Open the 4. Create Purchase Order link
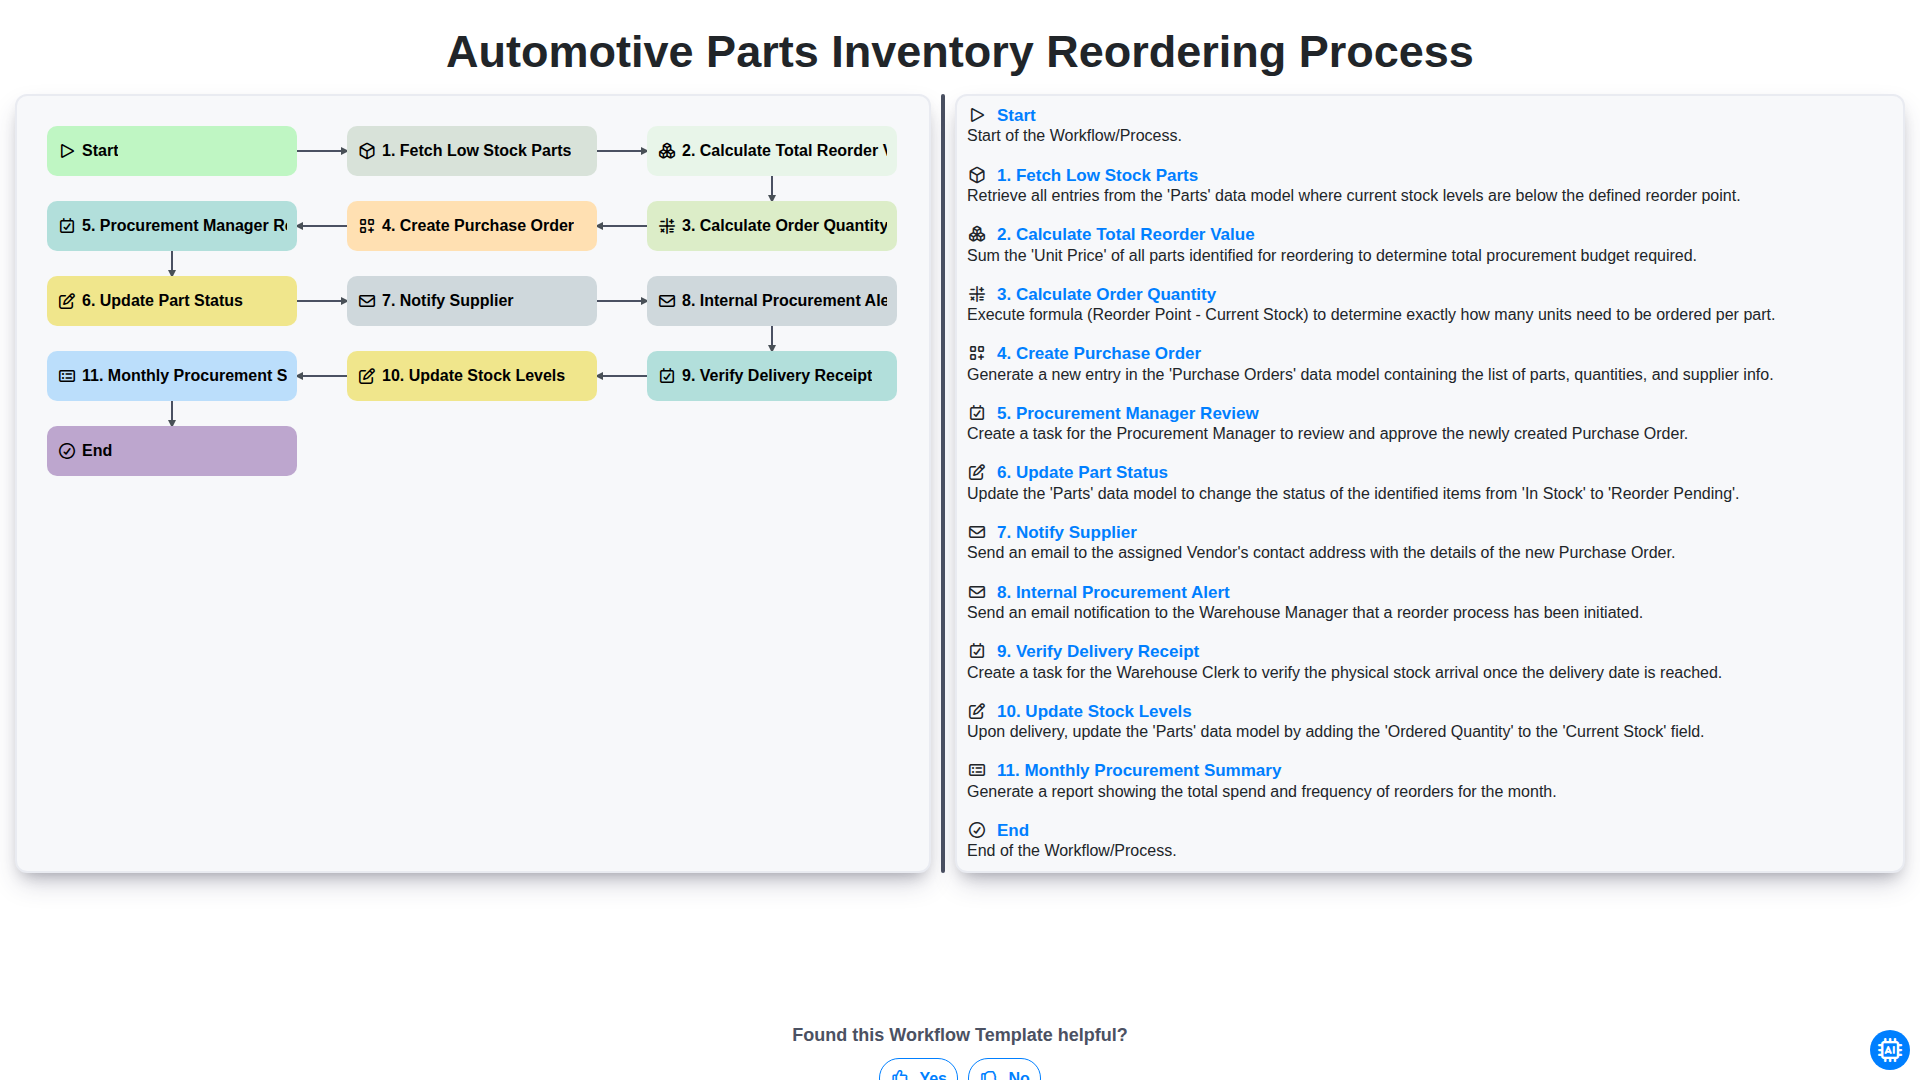The height and width of the screenshot is (1080, 1920). pos(1099,353)
